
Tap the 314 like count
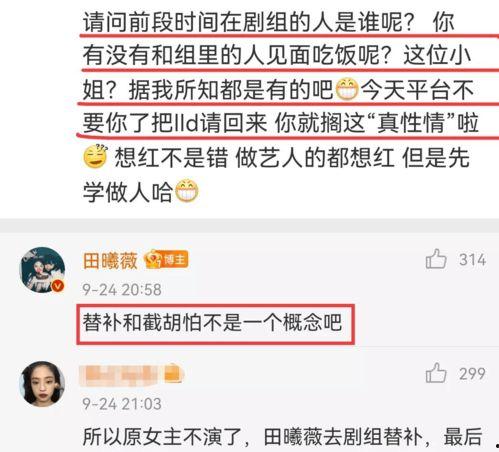click(x=472, y=260)
